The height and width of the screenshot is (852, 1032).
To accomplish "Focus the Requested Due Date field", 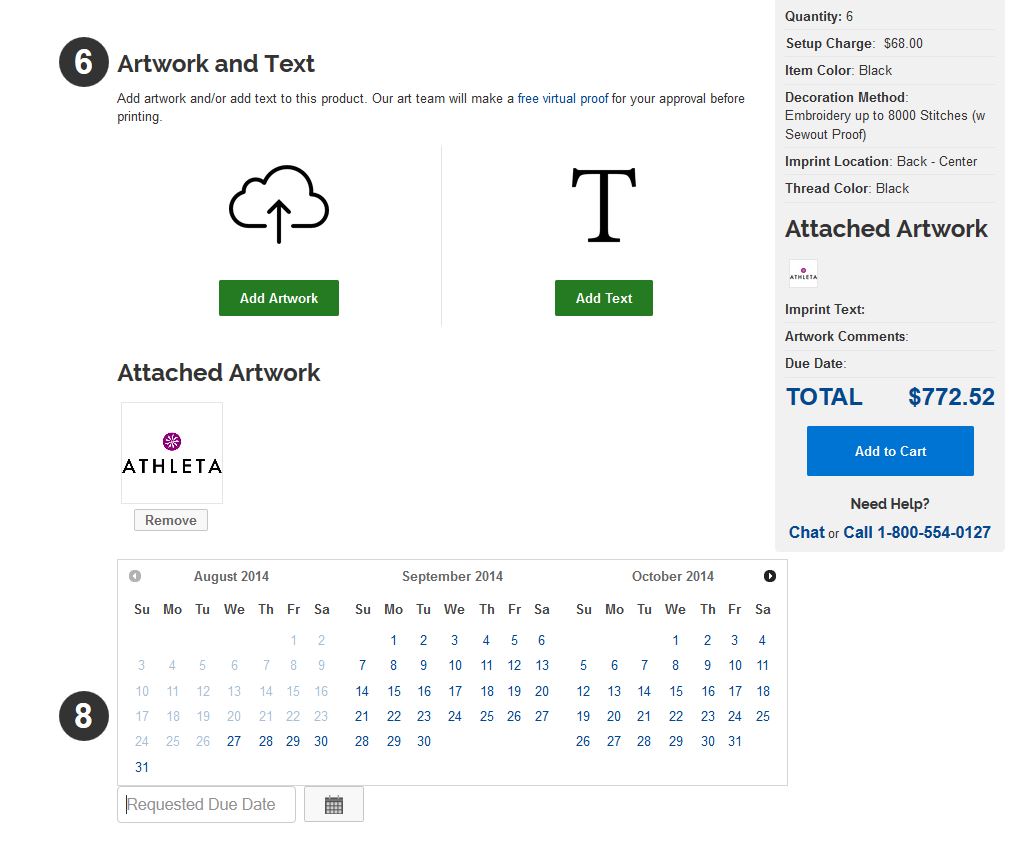I will [x=207, y=805].
